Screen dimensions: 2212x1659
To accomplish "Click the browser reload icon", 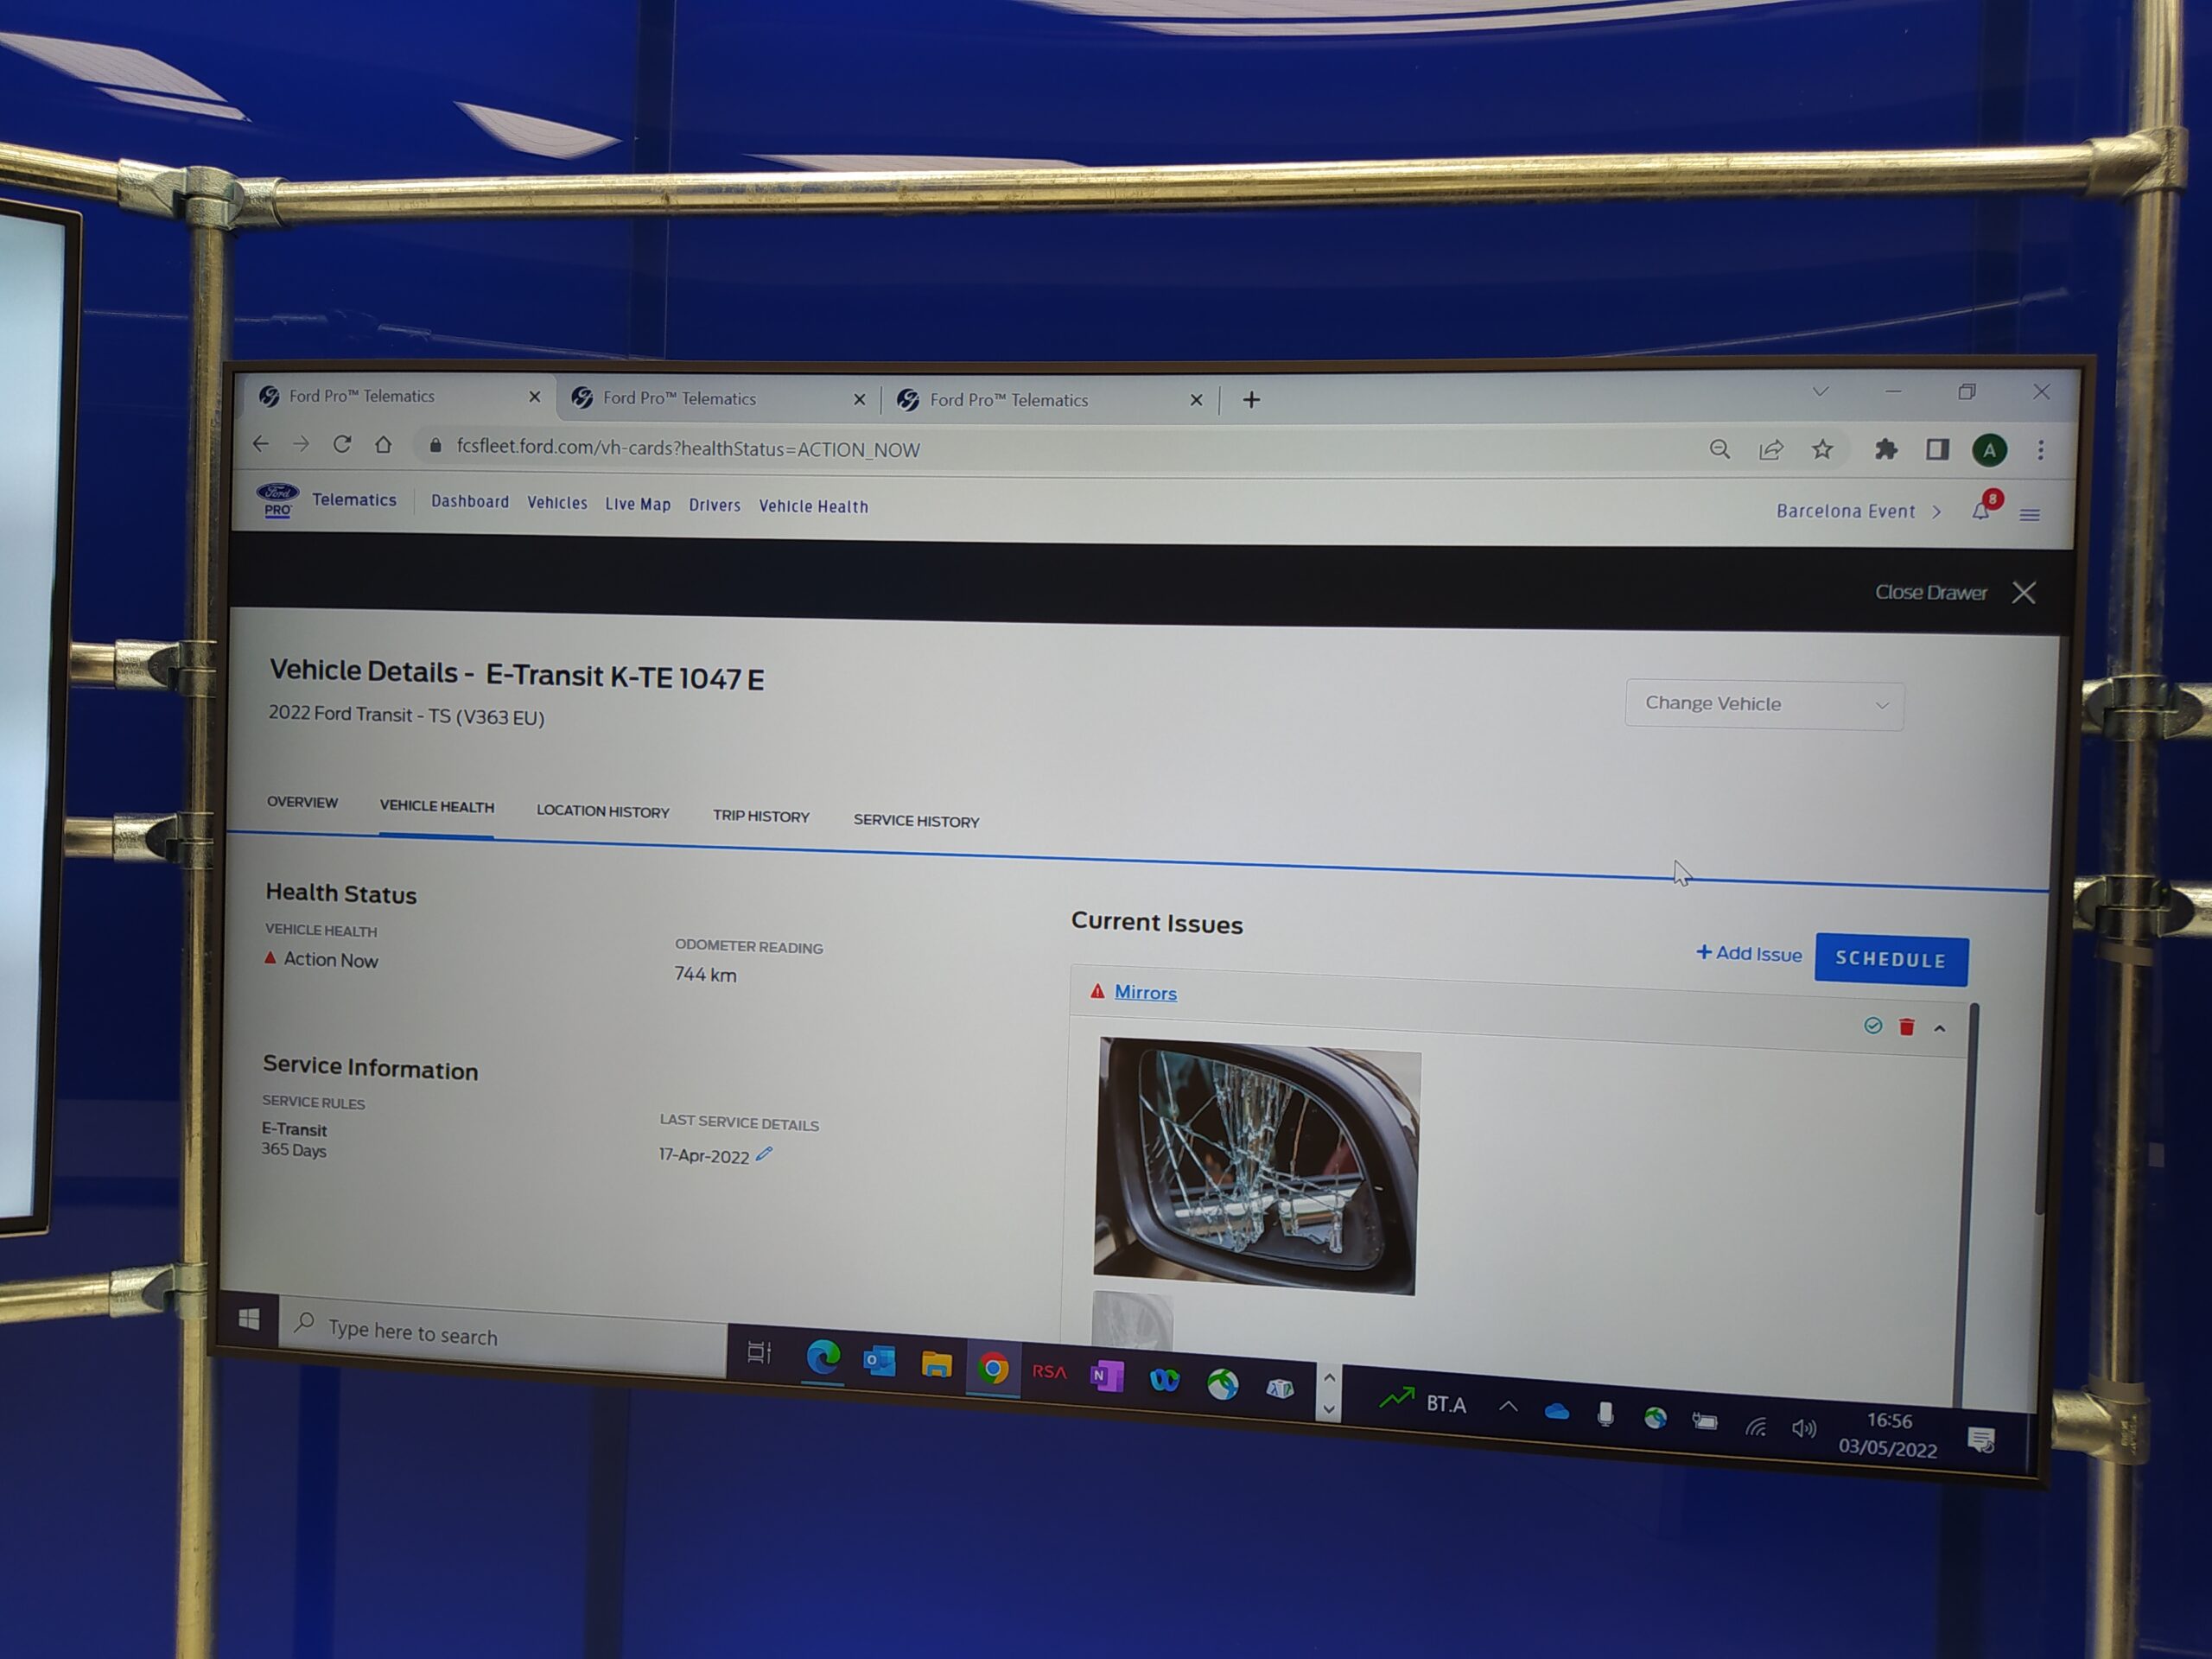I will [x=342, y=444].
